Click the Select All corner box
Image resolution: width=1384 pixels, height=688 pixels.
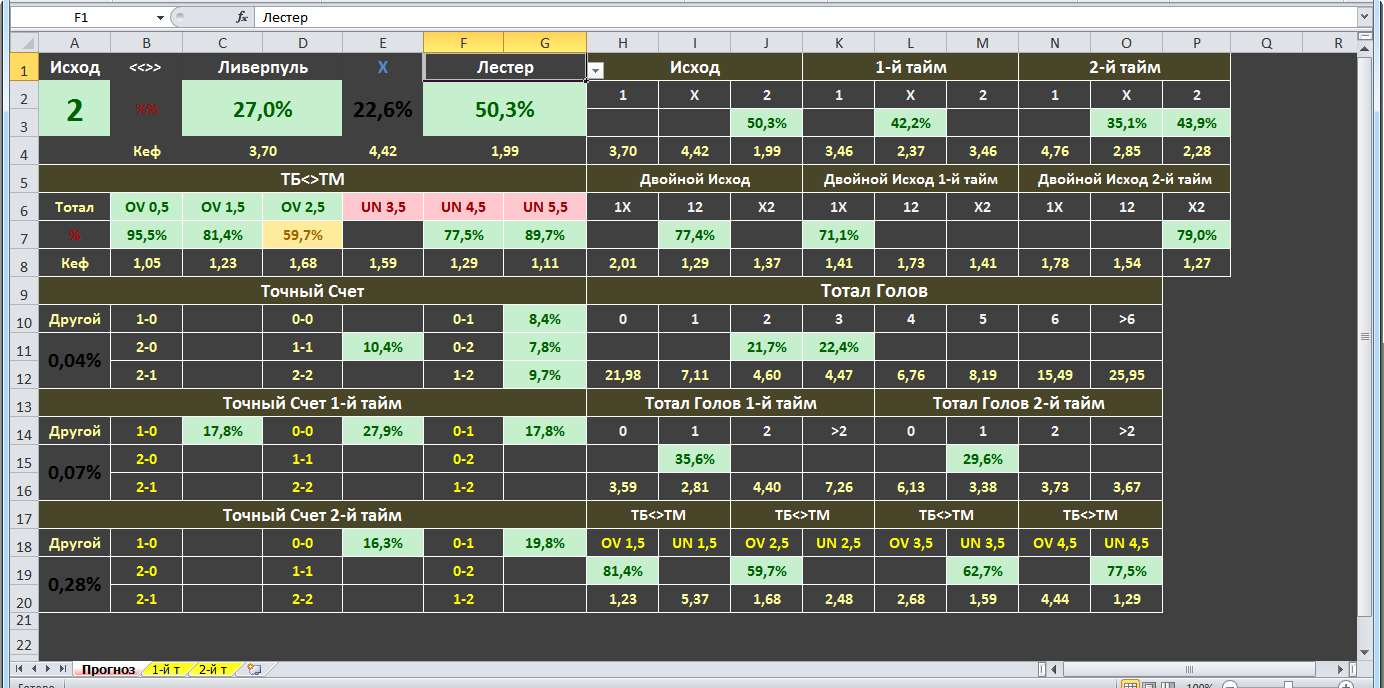(24, 42)
